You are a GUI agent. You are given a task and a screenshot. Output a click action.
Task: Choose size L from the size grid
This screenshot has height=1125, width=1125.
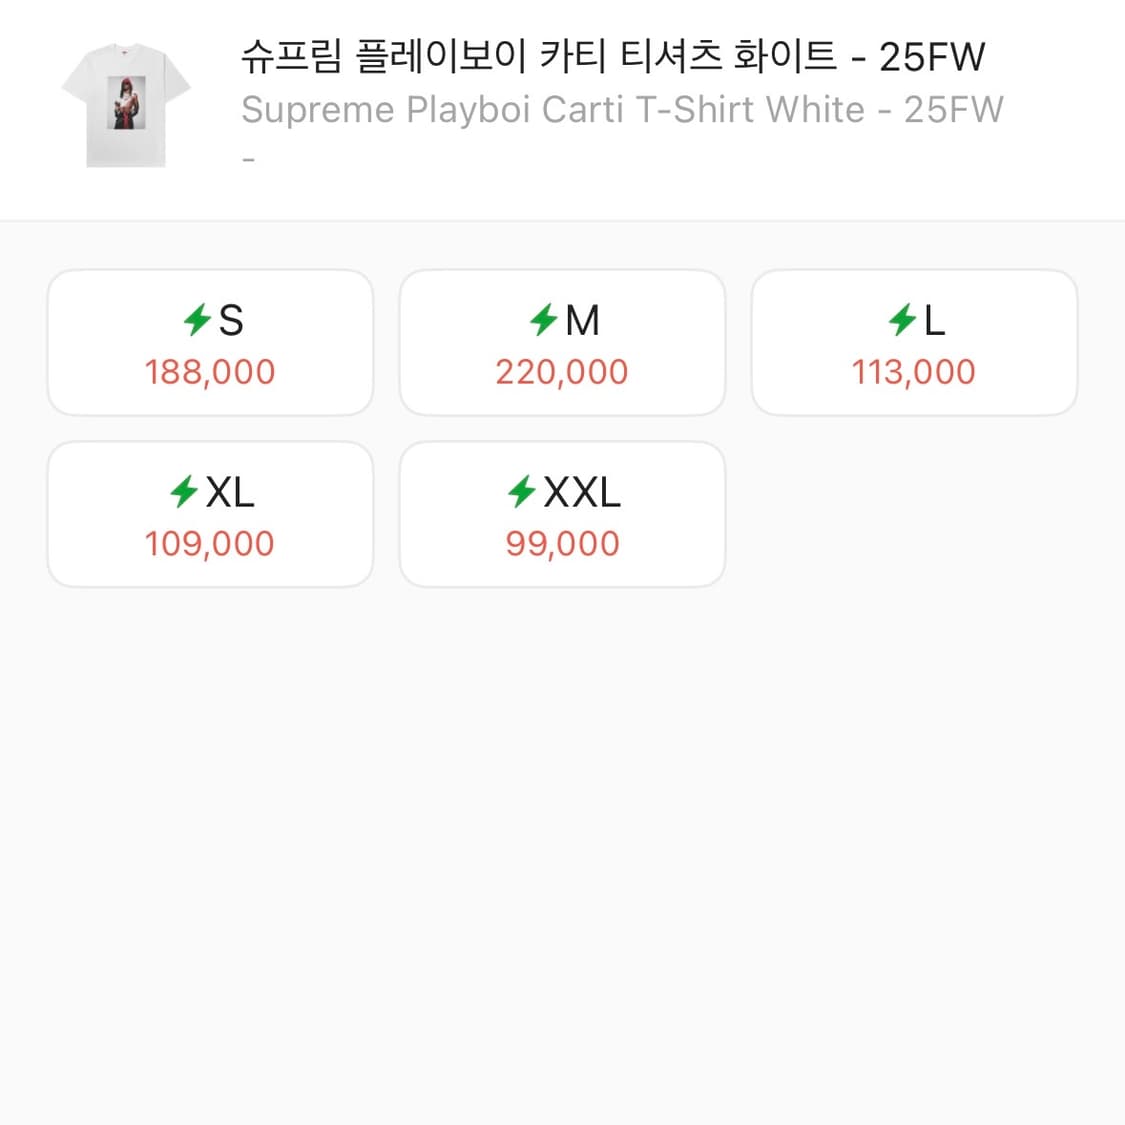pos(913,341)
